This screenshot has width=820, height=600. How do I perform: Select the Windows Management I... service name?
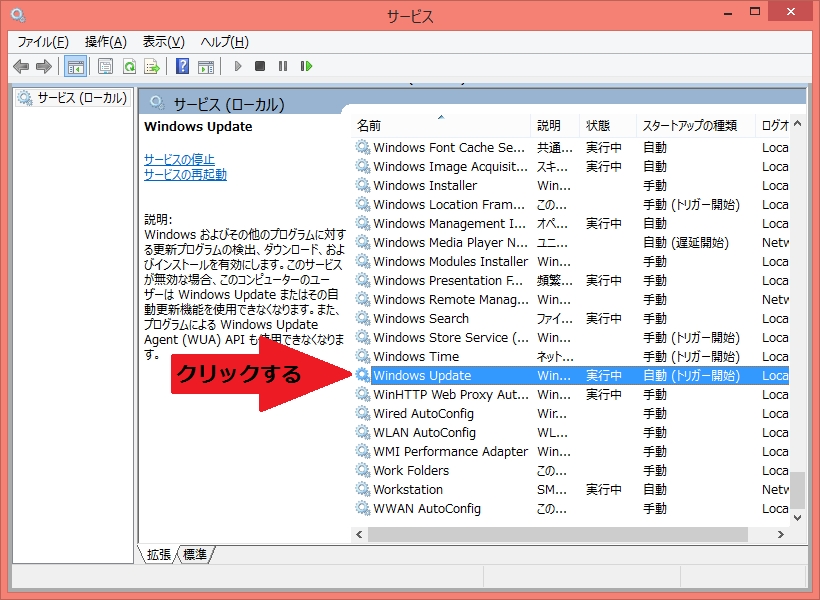[449, 223]
